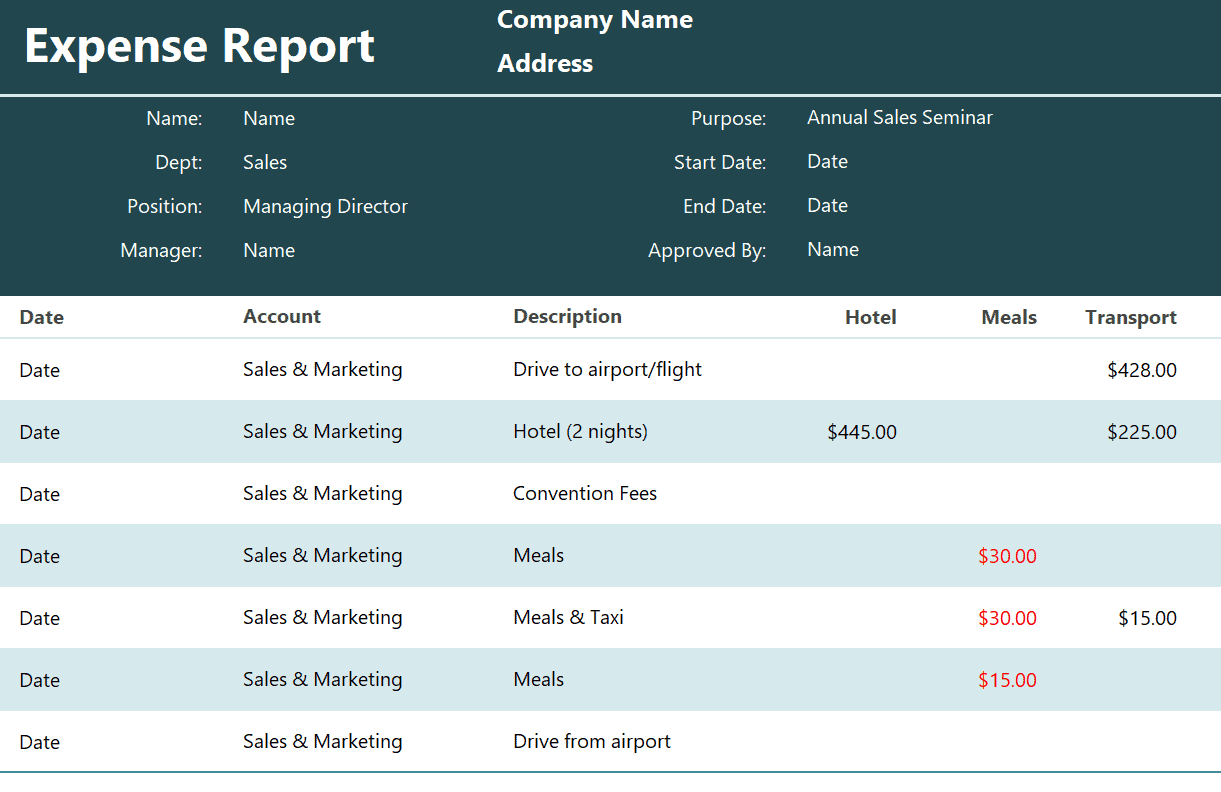
Task: Select the Start Date value cell
Action: [827, 162]
